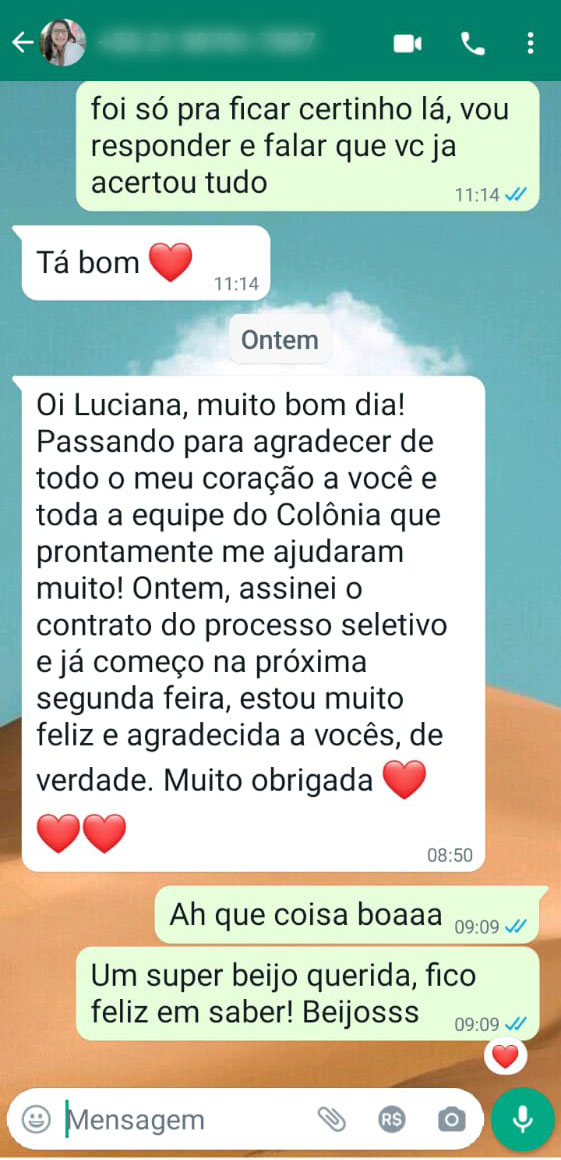Open the camera from message bar
Viewport: 561px width, 1160px height.
tap(451, 1120)
